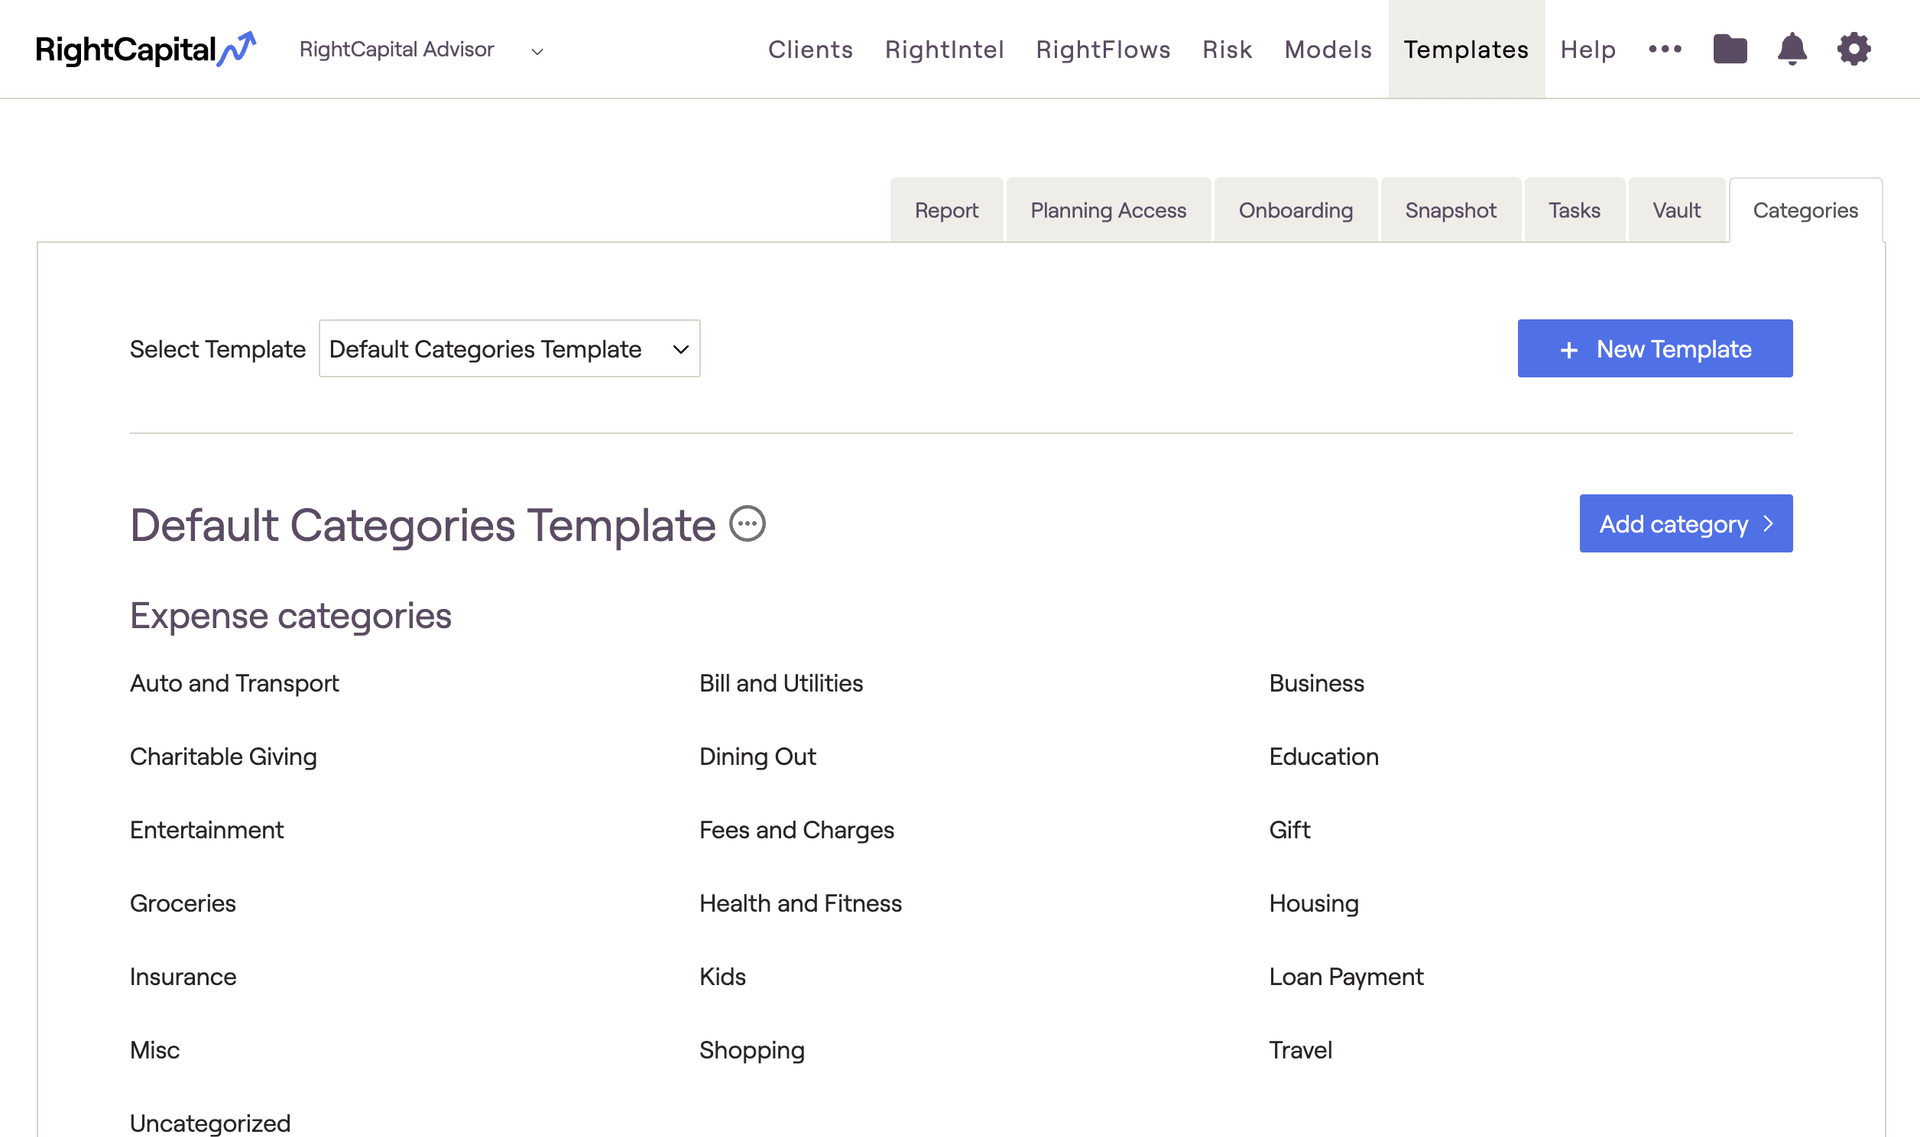This screenshot has width=1920, height=1137.
Task: Open notifications bell
Action: [x=1792, y=49]
